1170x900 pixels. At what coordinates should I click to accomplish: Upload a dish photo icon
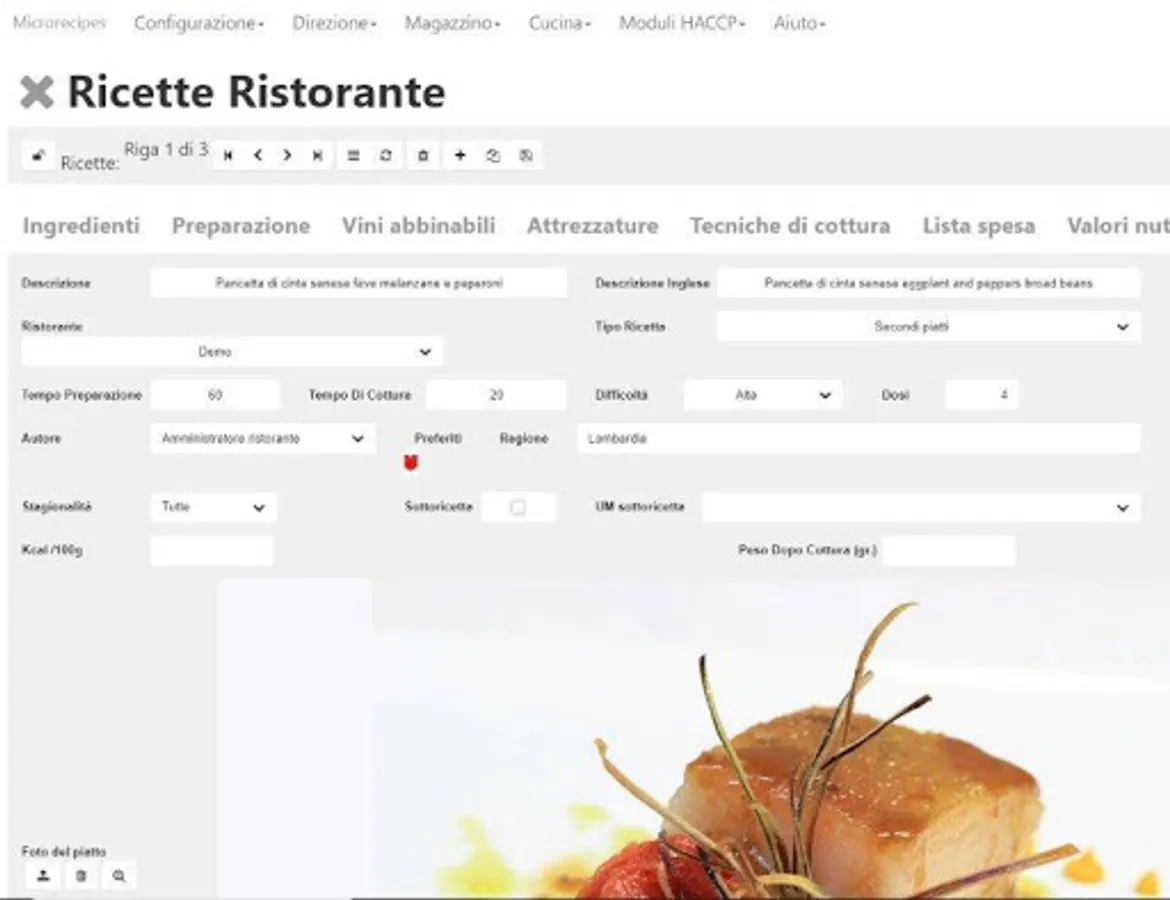tap(43, 876)
